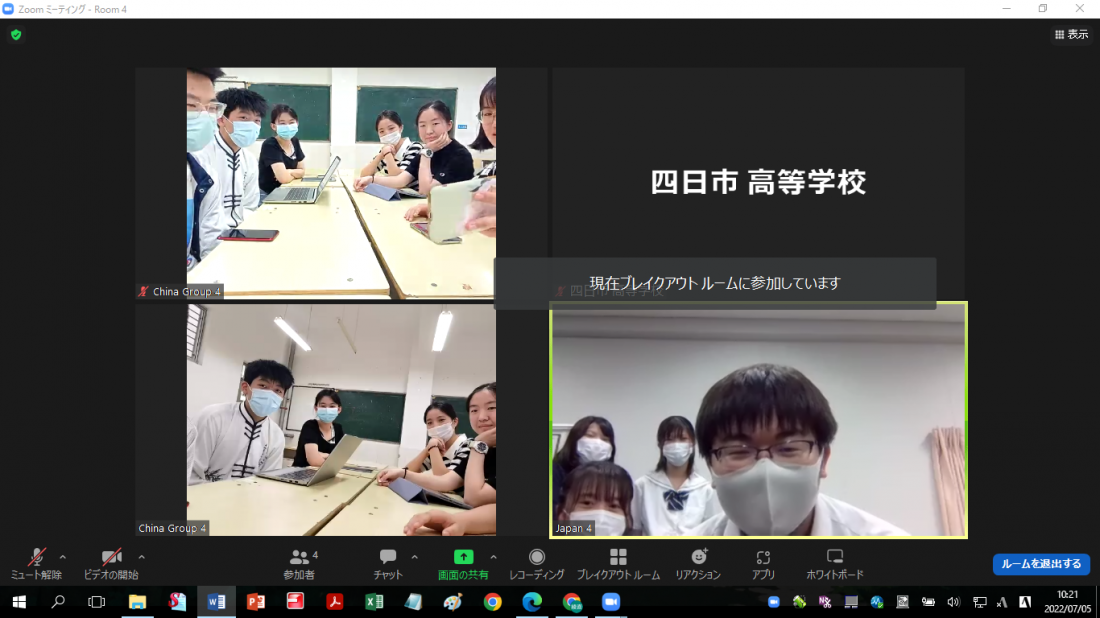Image resolution: width=1100 pixels, height=618 pixels.
Task: Open 表示 view layout menu
Action: (1071, 34)
